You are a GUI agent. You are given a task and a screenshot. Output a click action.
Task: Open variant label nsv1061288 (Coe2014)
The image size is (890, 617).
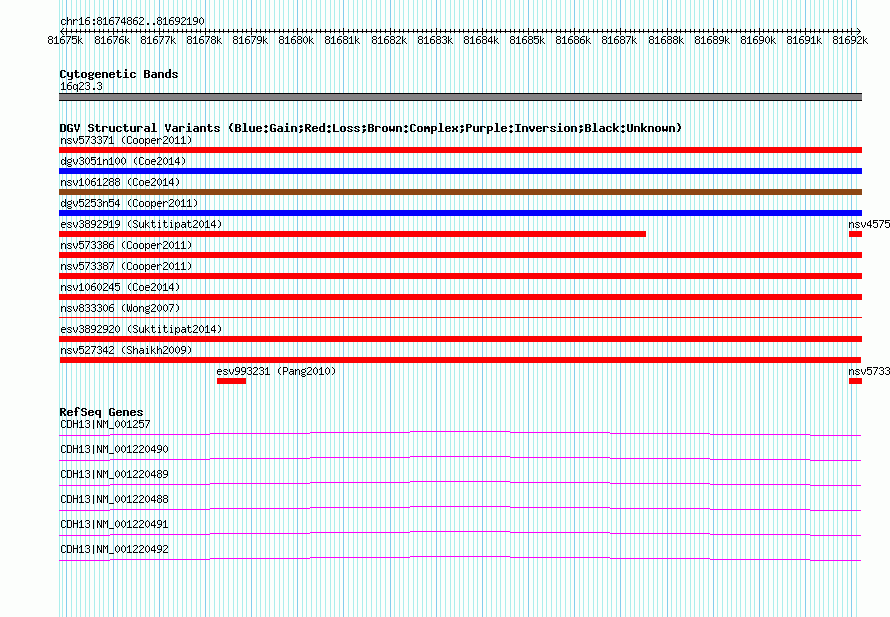pyautogui.click(x=120, y=182)
